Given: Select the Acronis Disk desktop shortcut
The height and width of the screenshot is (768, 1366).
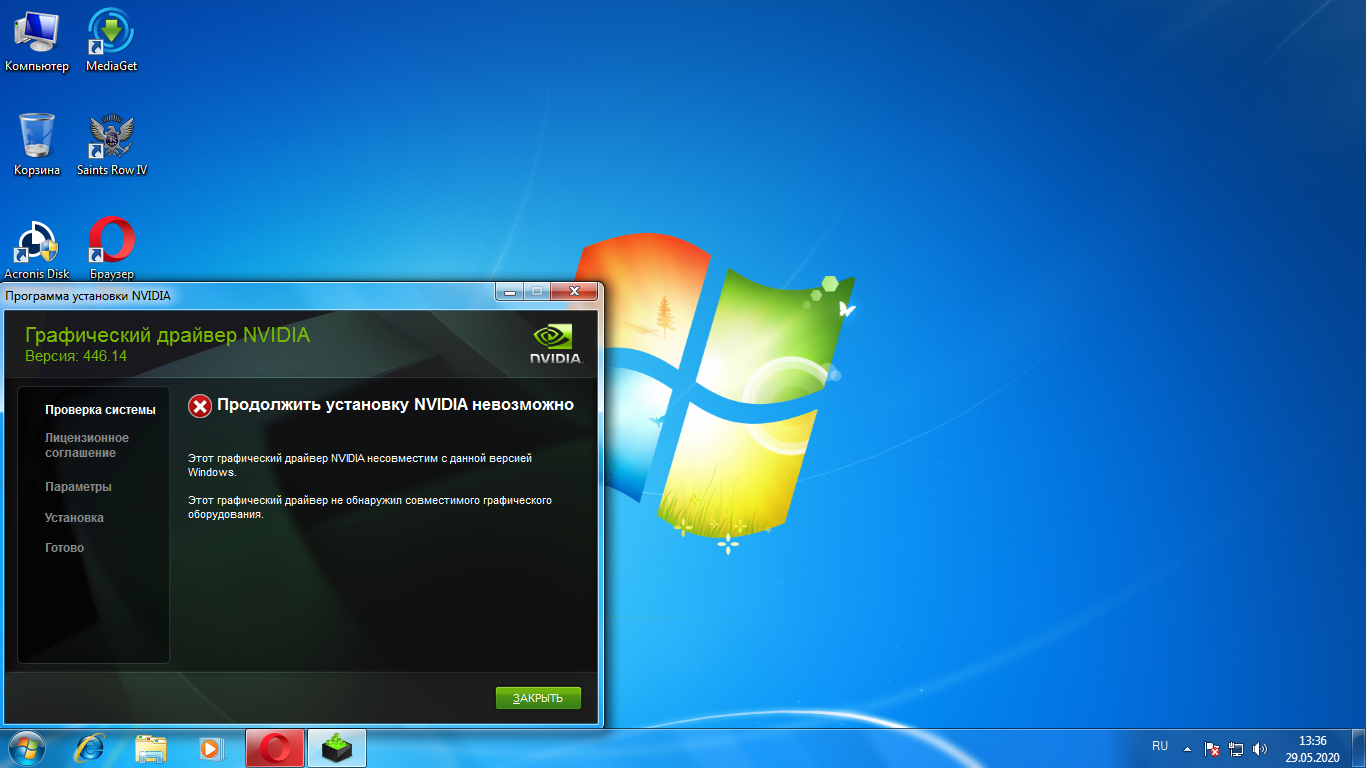Looking at the screenshot, I should 37,248.
